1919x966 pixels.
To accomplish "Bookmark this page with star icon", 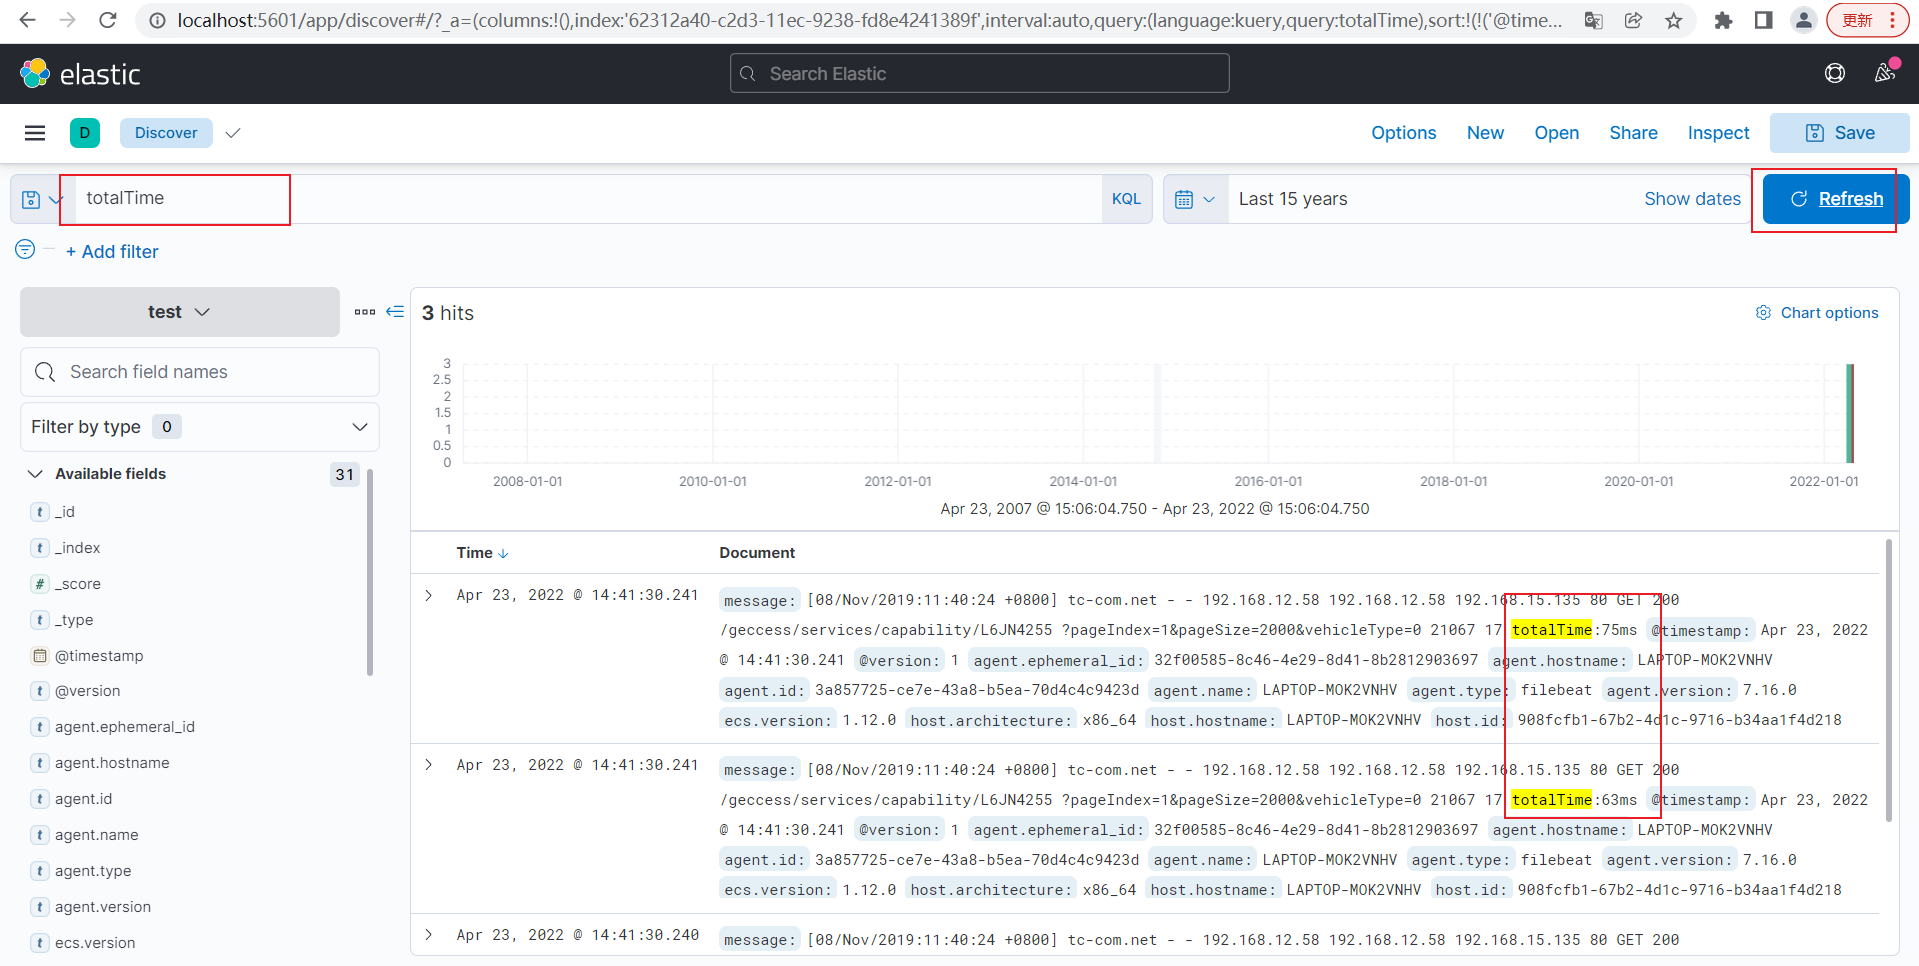I will pyautogui.click(x=1674, y=20).
